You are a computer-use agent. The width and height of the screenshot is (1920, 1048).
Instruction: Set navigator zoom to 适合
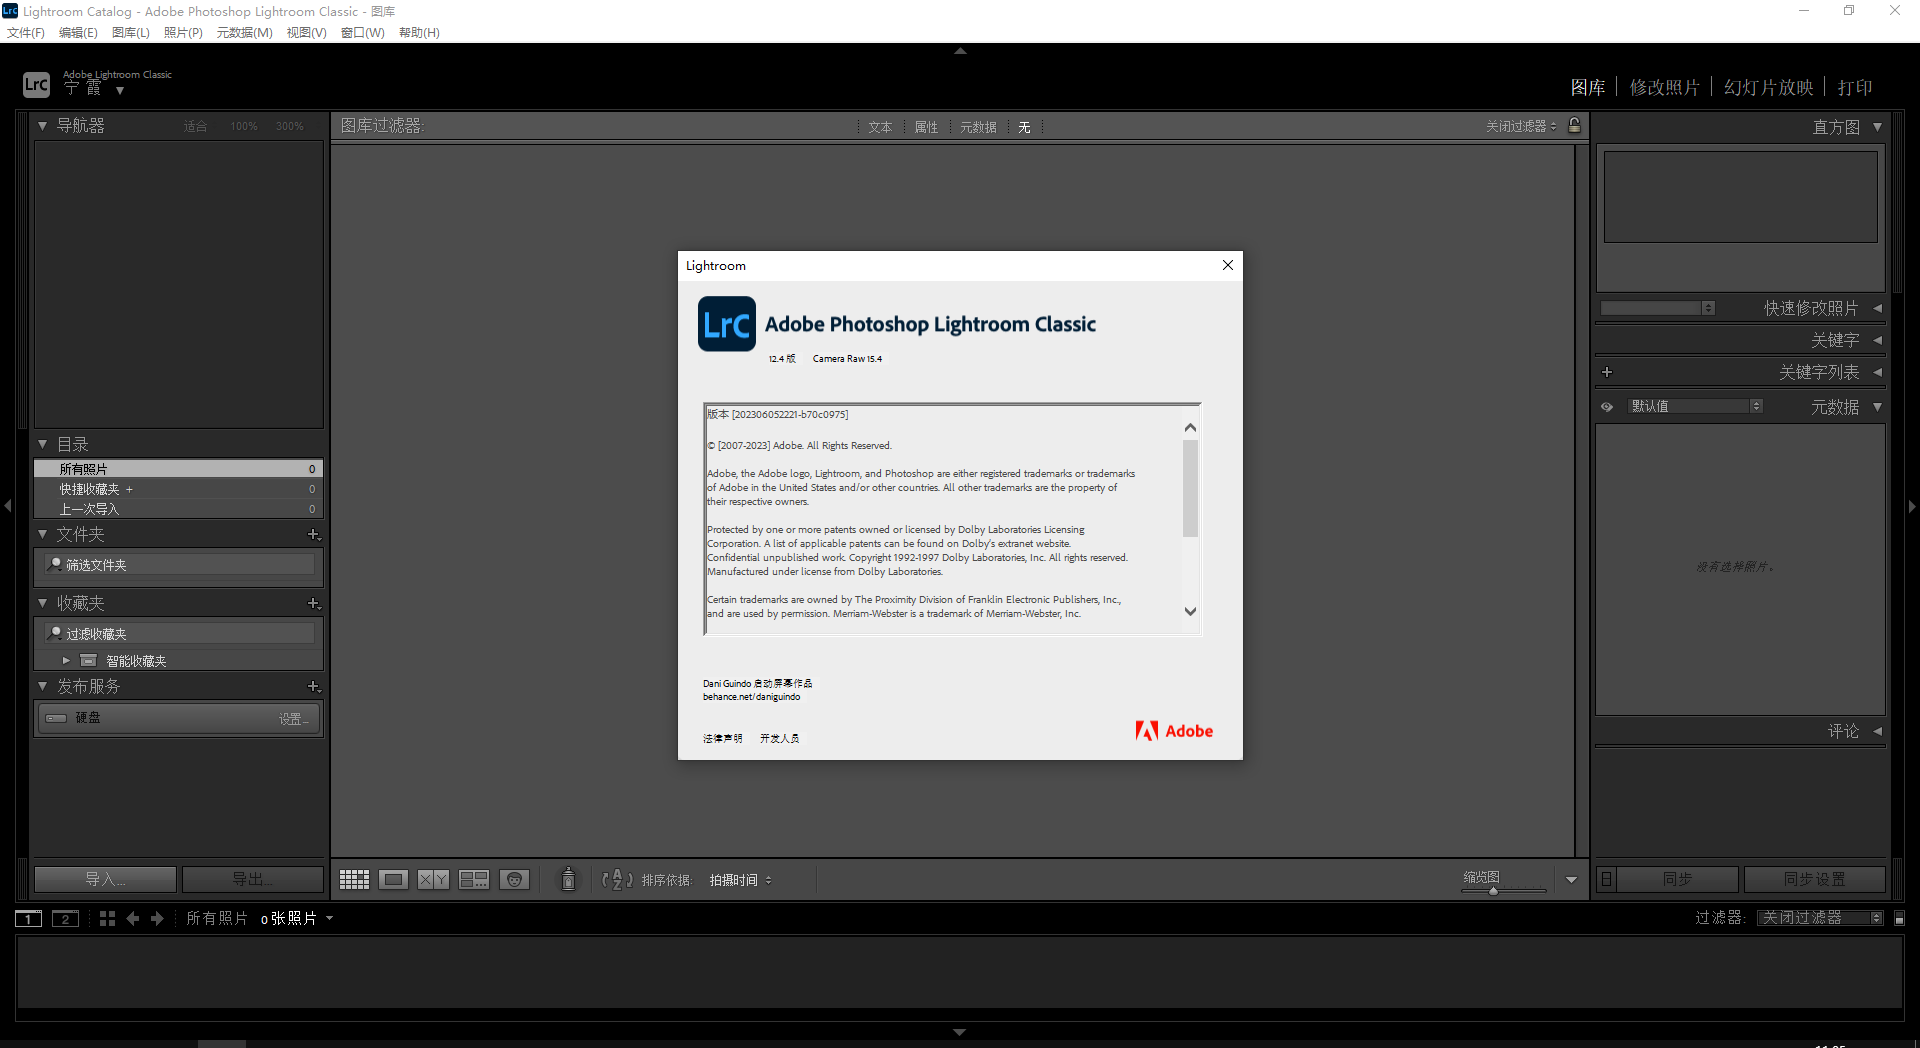coord(195,126)
